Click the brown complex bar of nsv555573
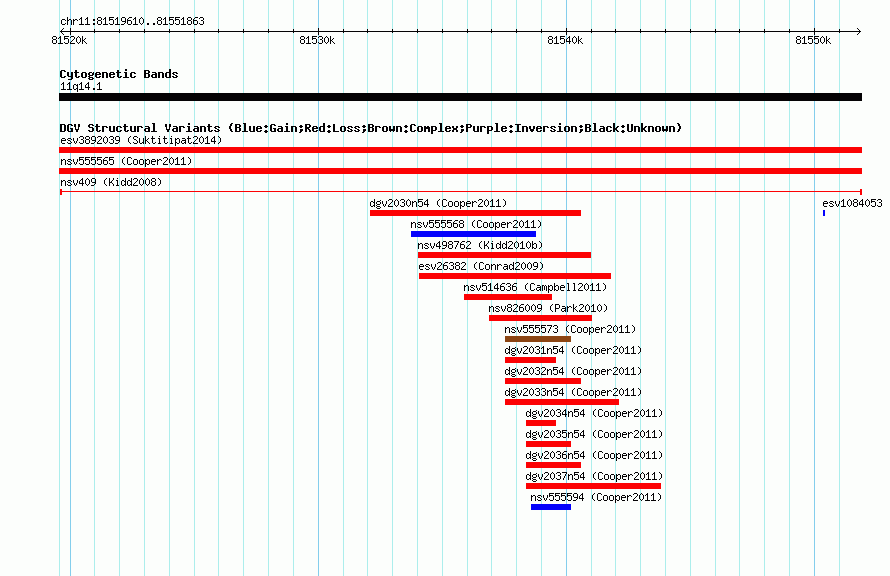Image resolution: width=890 pixels, height=576 pixels. pos(538,339)
